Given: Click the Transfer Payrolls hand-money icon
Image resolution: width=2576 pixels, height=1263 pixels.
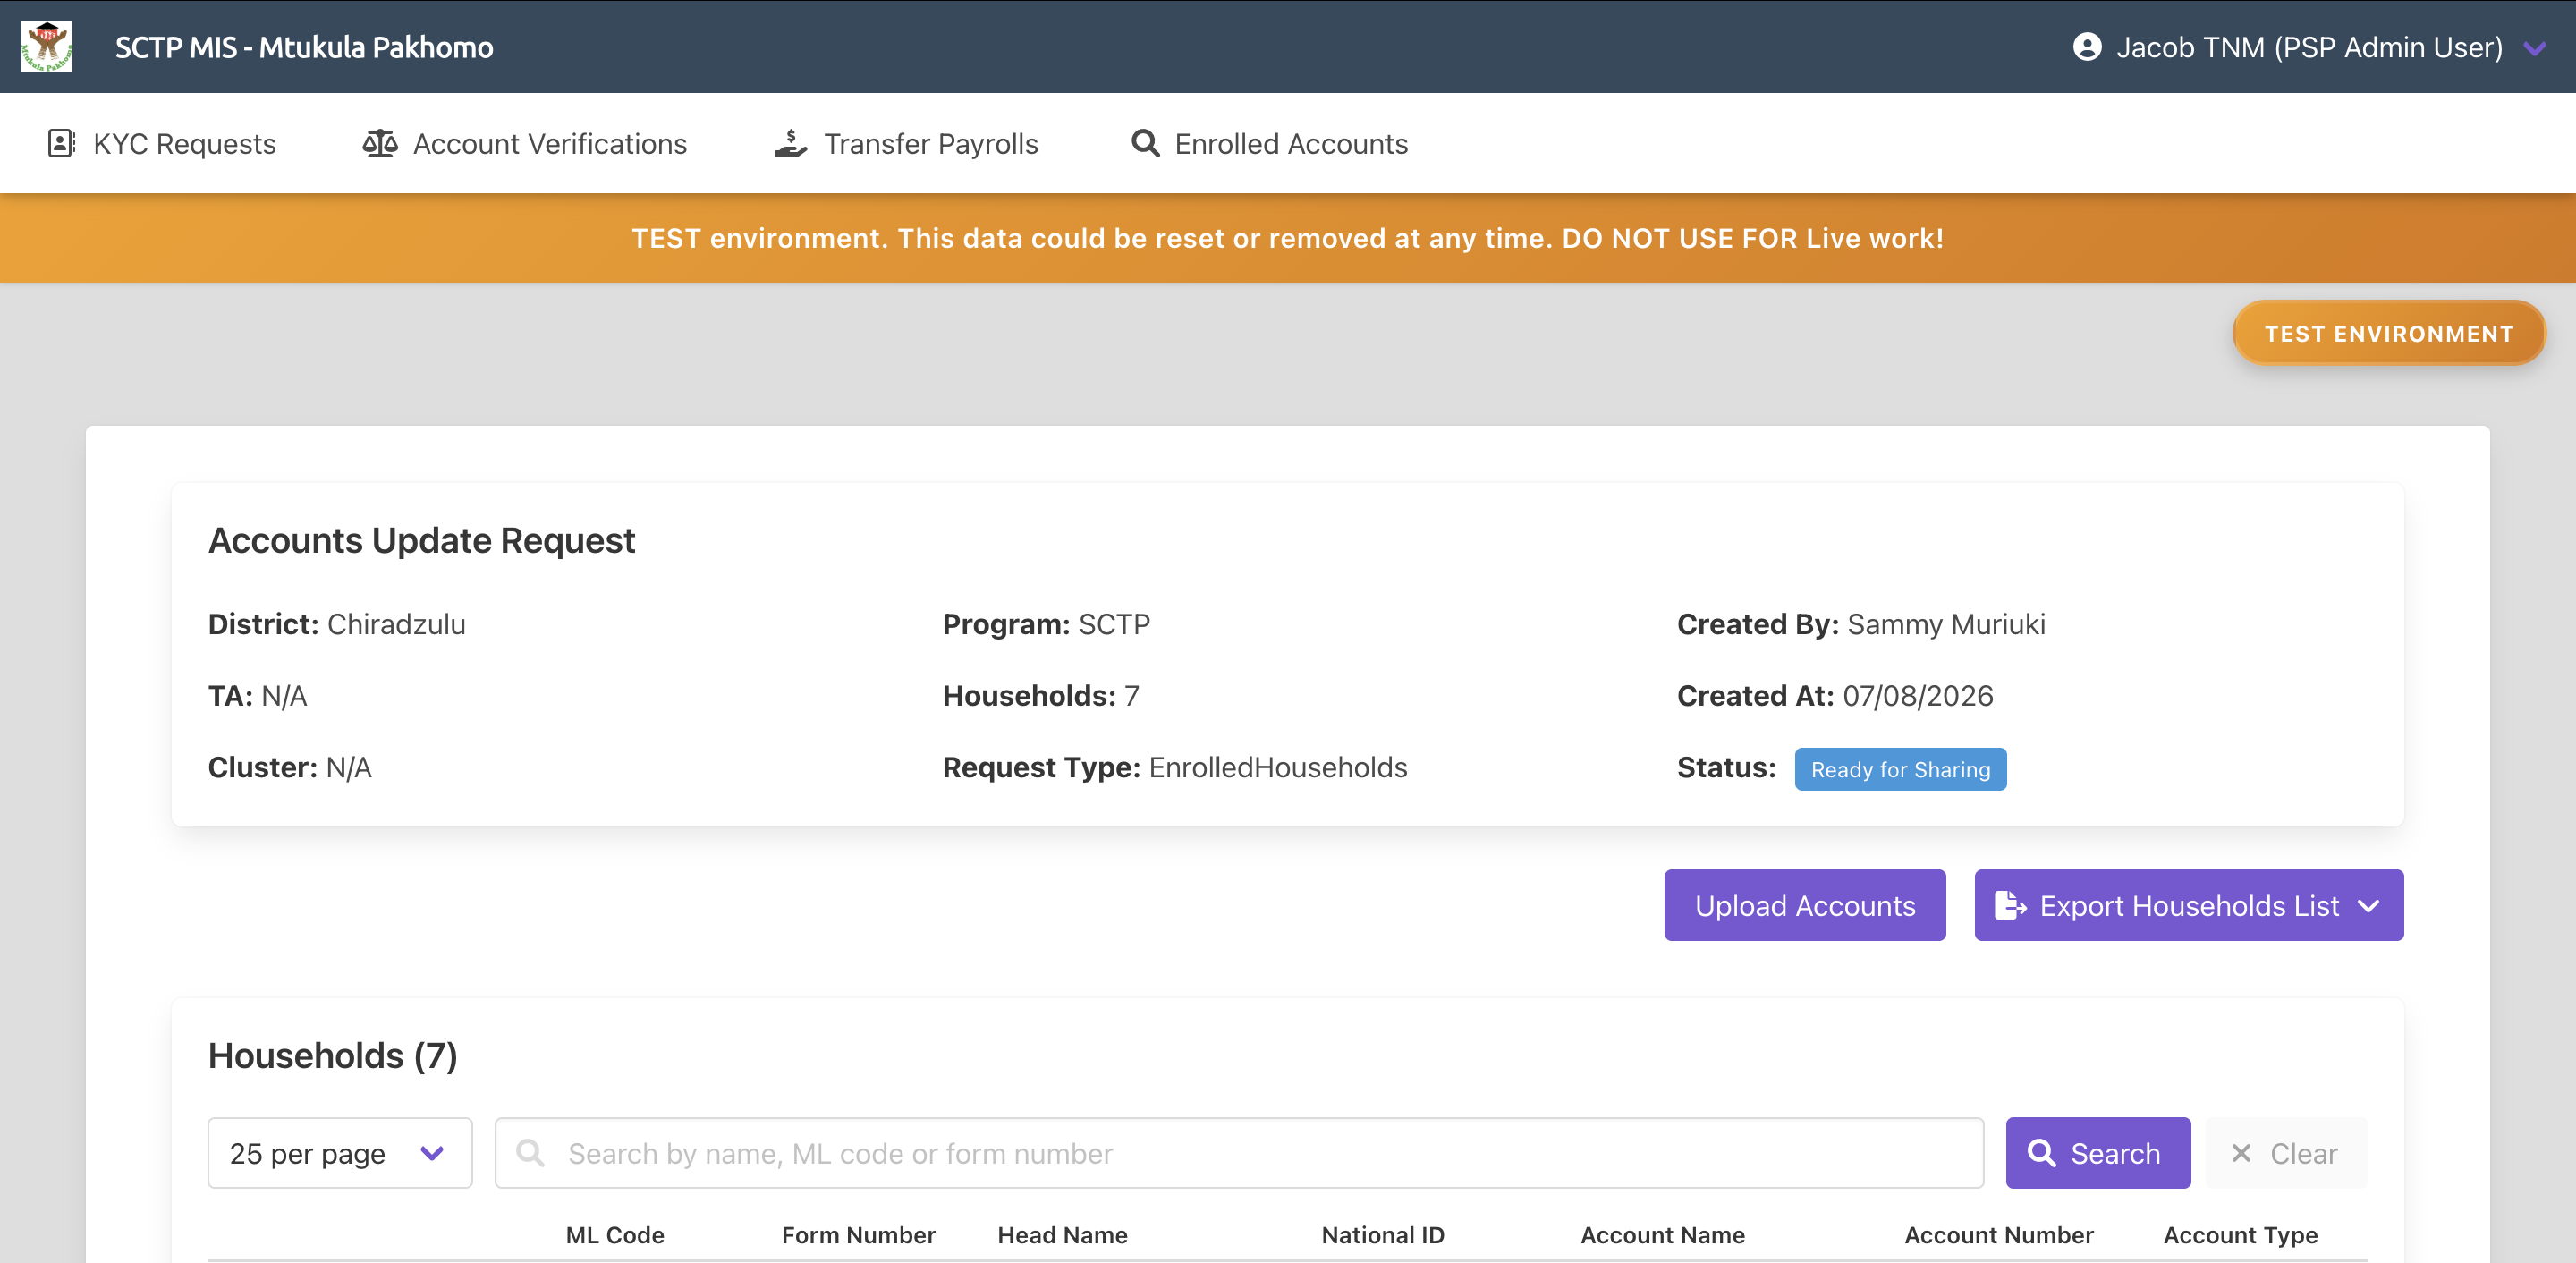Looking at the screenshot, I should pyautogui.click(x=790, y=144).
